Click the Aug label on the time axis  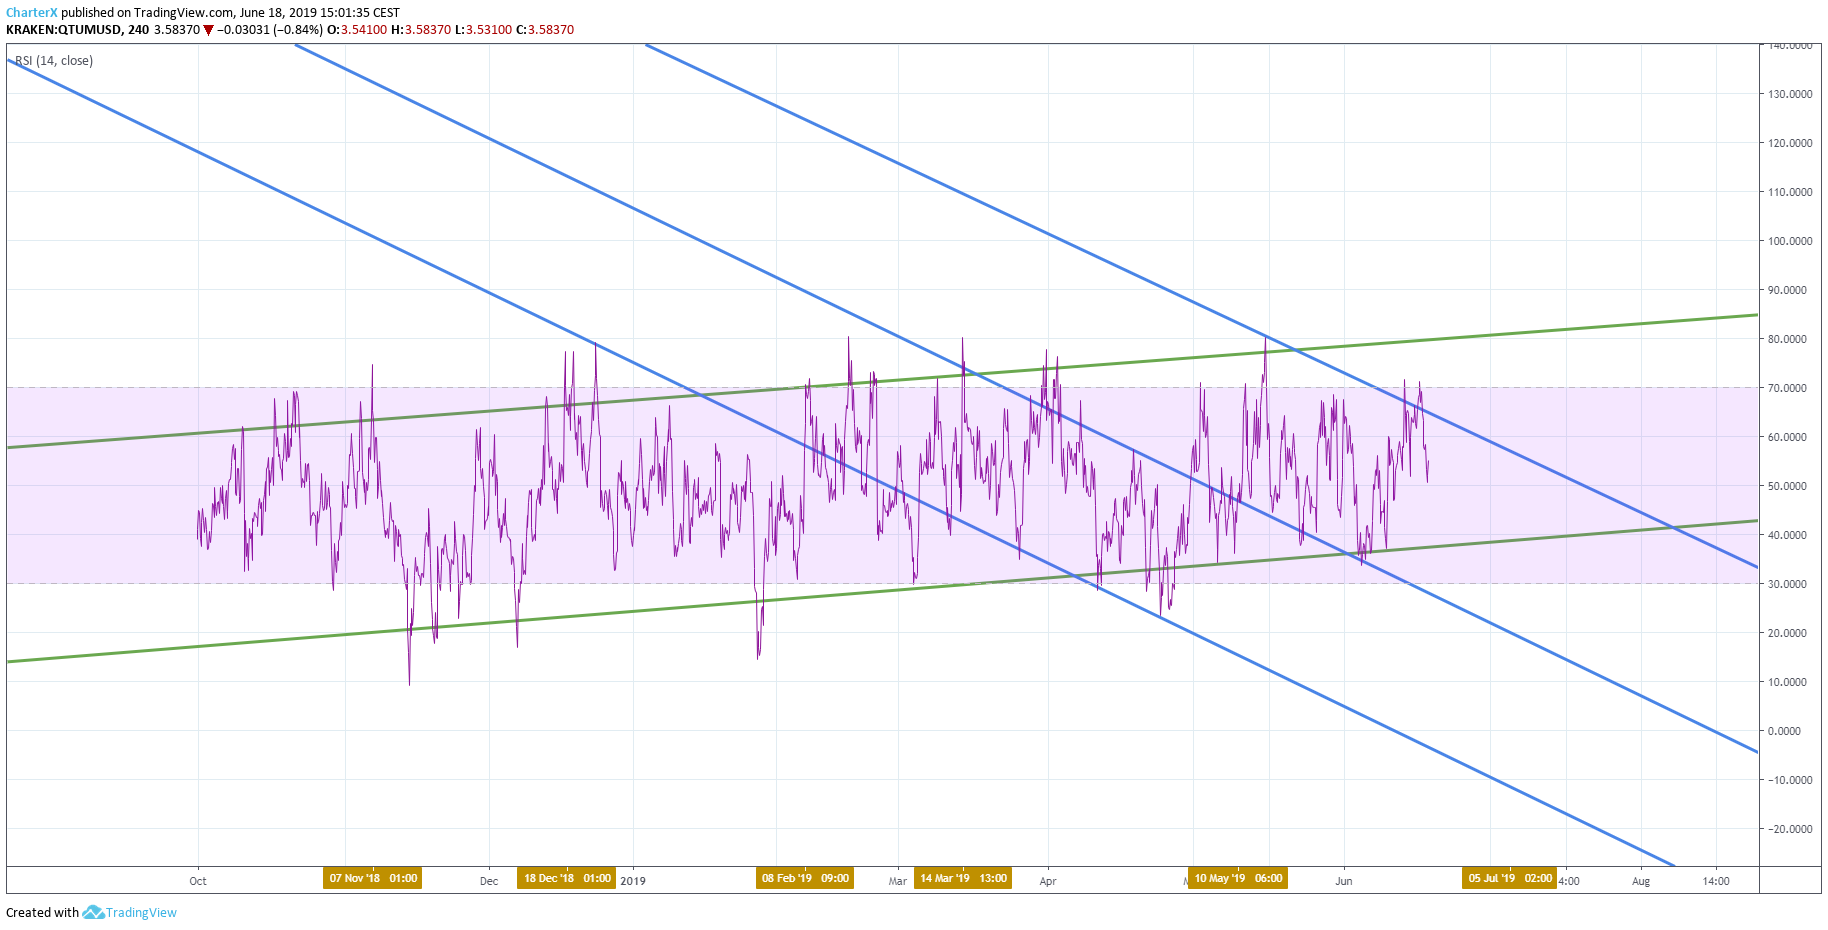pyautogui.click(x=1641, y=881)
